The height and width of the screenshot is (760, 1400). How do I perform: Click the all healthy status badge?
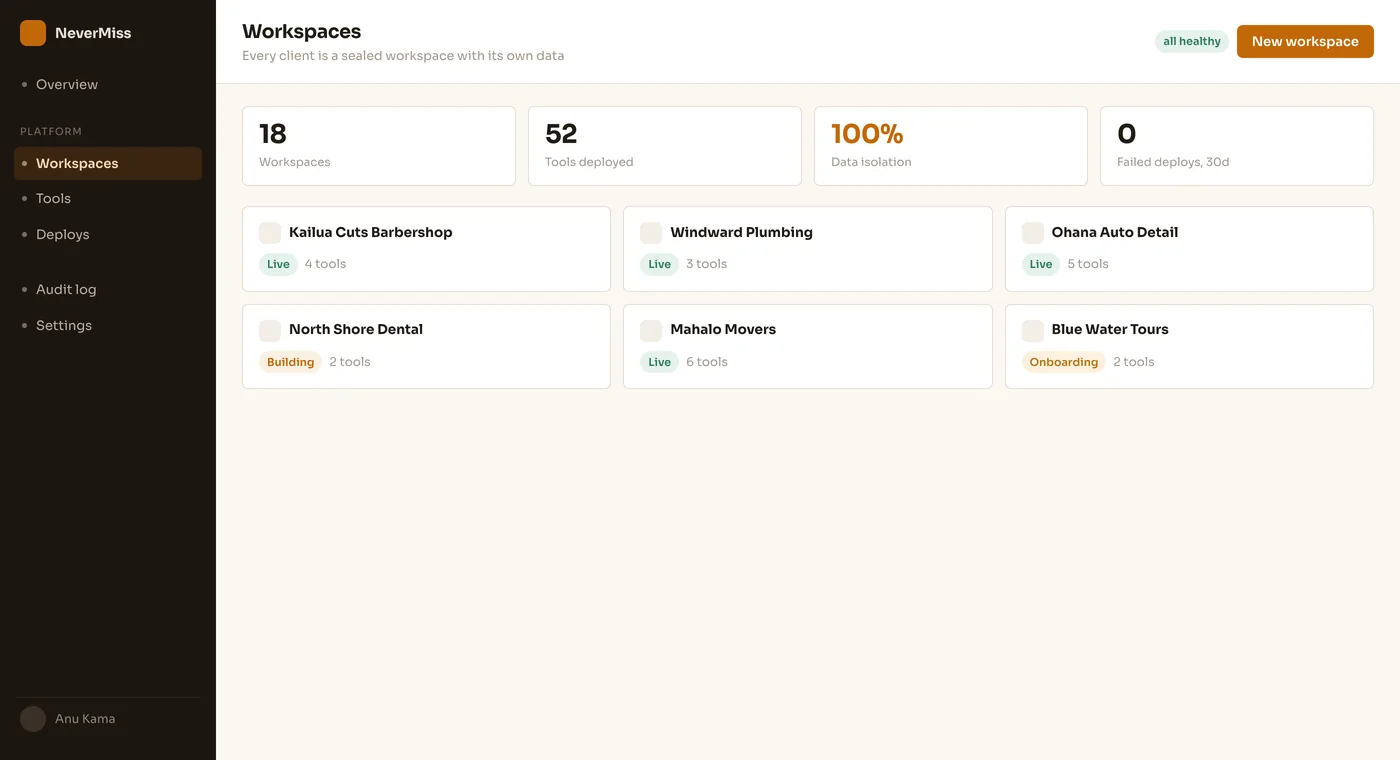(1192, 42)
